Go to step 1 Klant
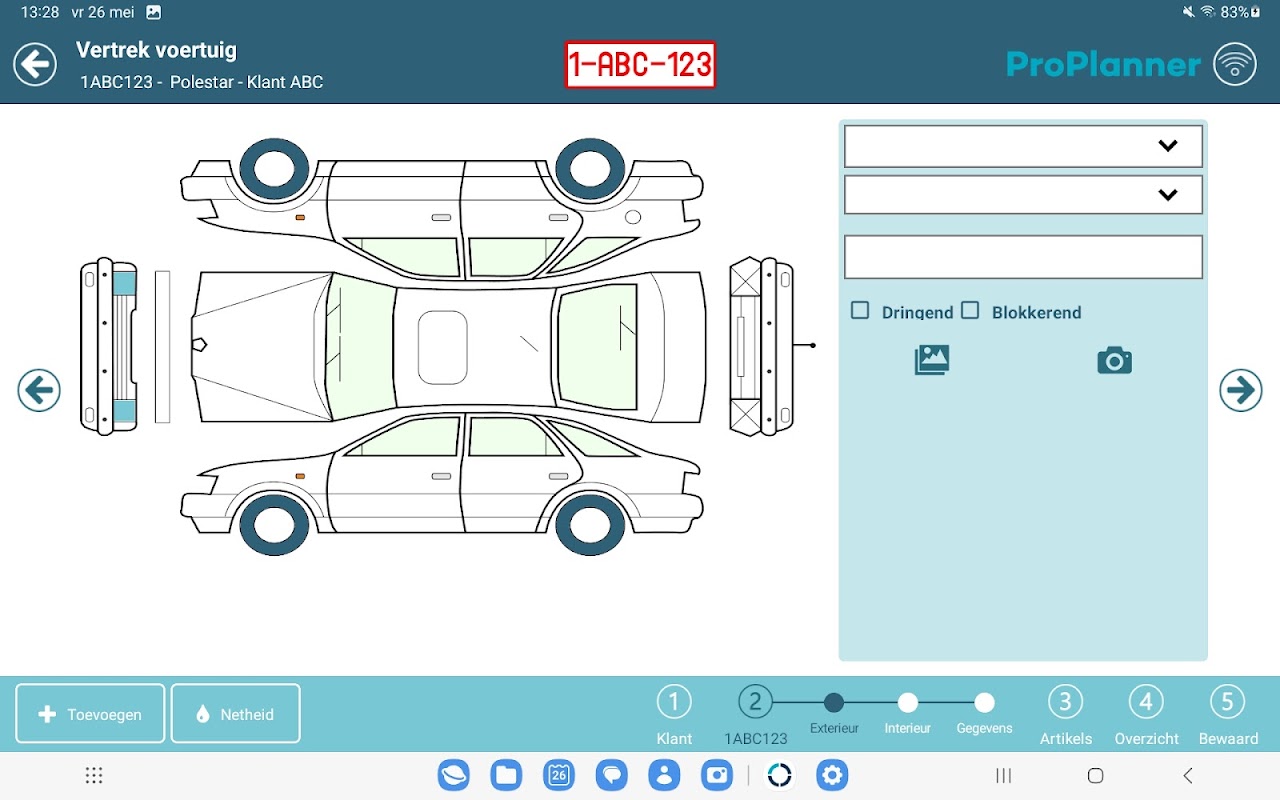 (674, 703)
